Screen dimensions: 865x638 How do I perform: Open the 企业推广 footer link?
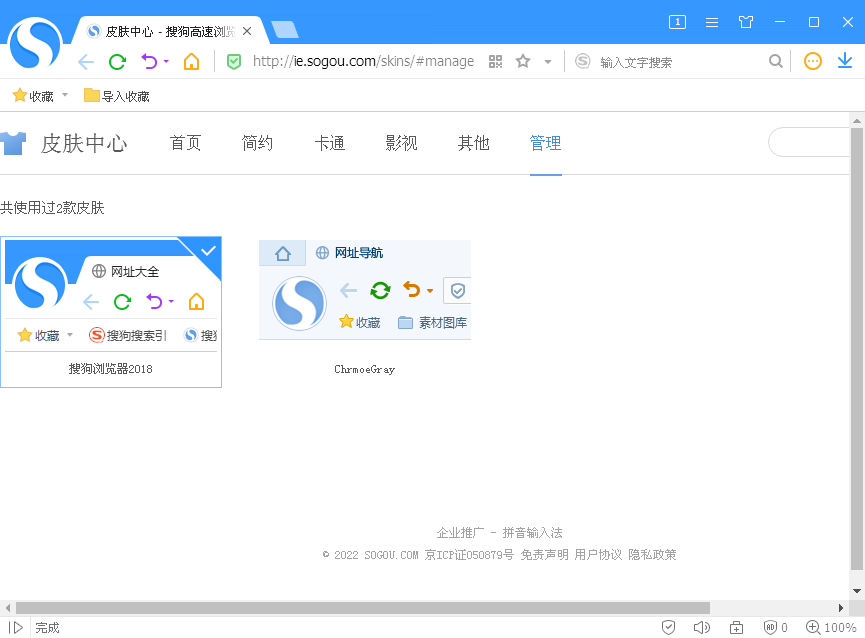tap(460, 533)
